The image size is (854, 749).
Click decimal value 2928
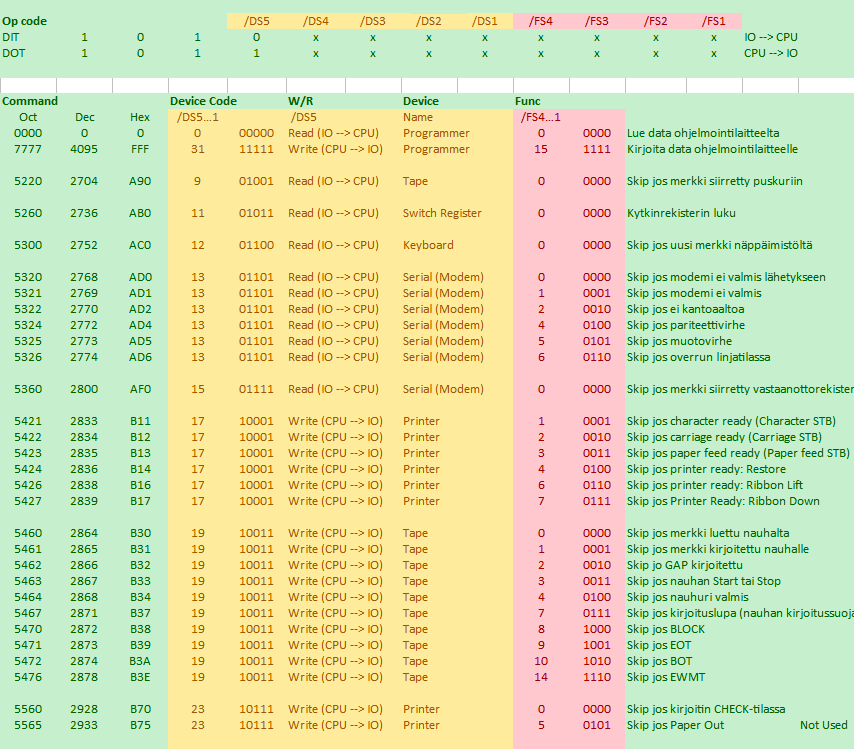point(84,710)
